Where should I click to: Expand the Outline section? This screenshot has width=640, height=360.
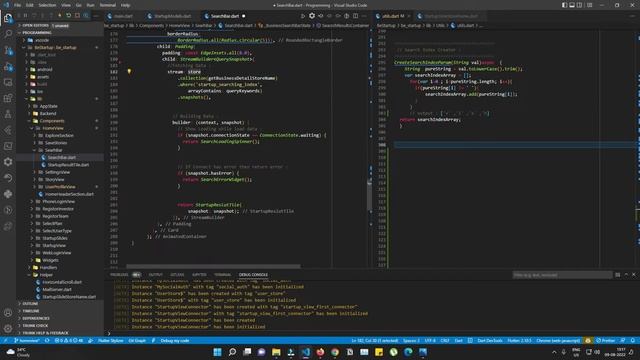coord(60,304)
